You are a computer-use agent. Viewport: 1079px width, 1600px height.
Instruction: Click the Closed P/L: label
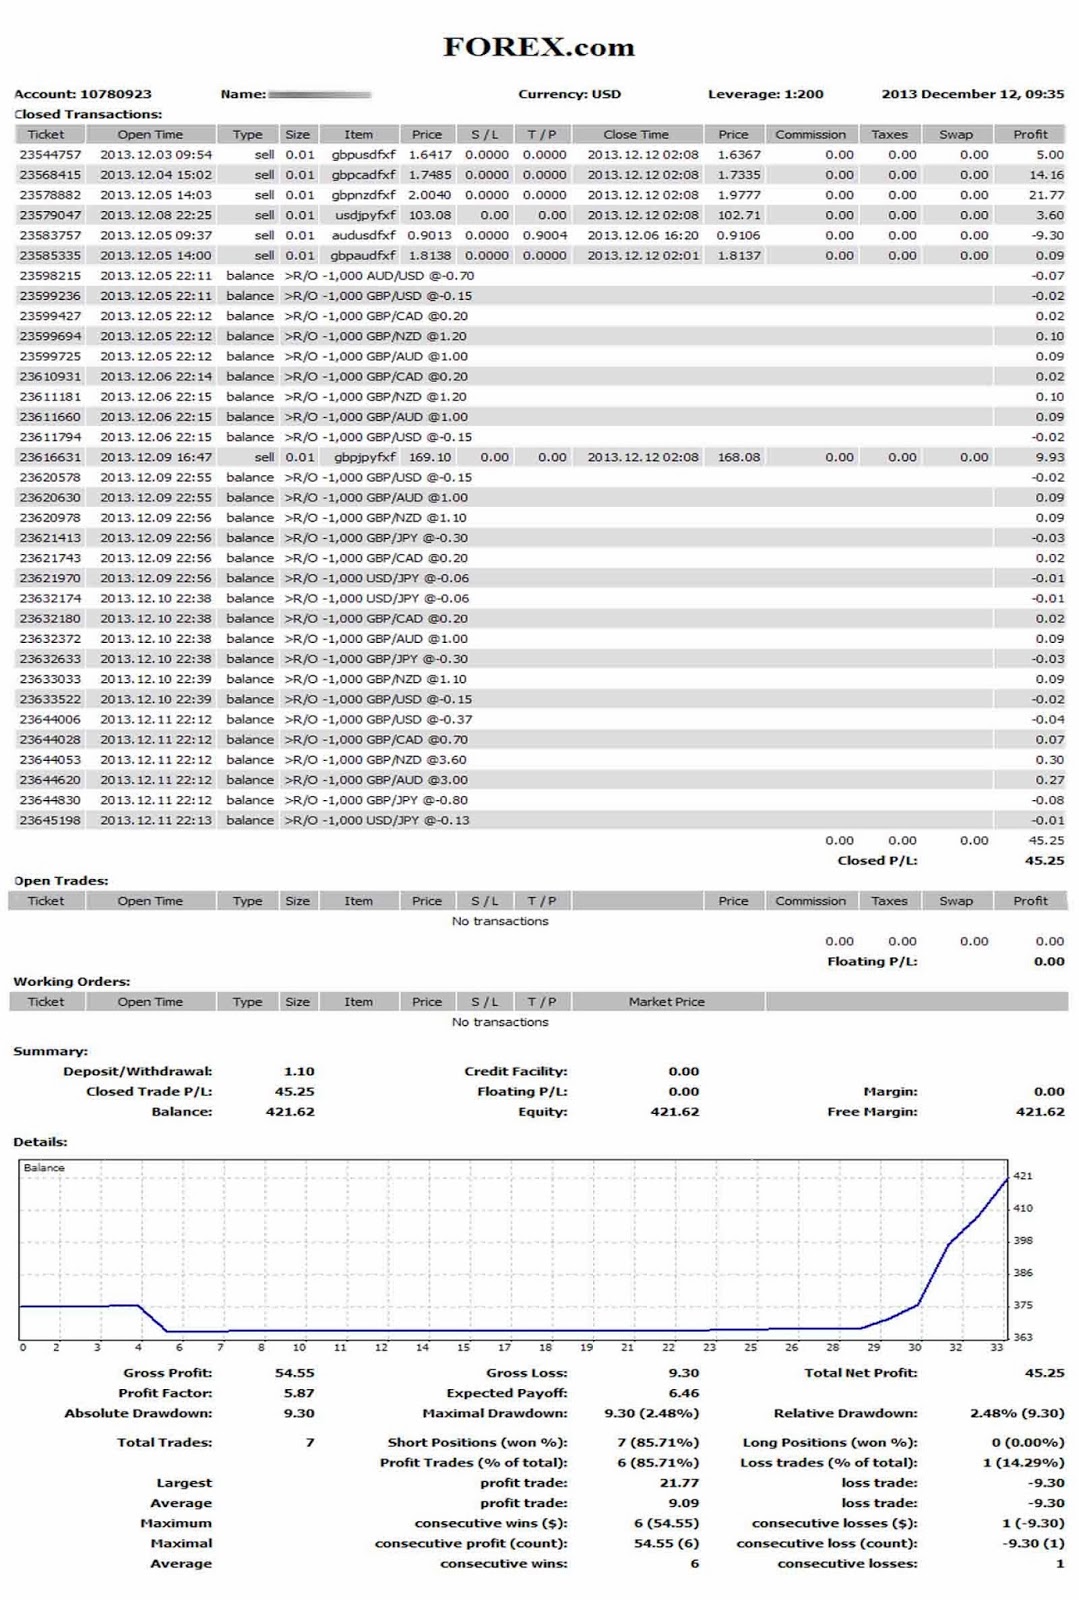click(877, 860)
